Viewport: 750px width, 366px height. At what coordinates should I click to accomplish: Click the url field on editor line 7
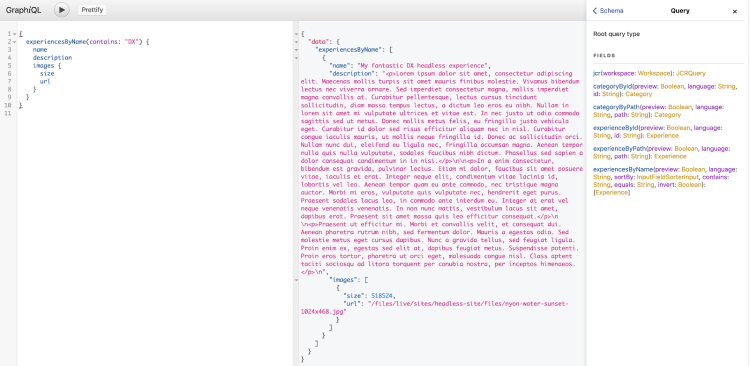[x=45, y=81]
